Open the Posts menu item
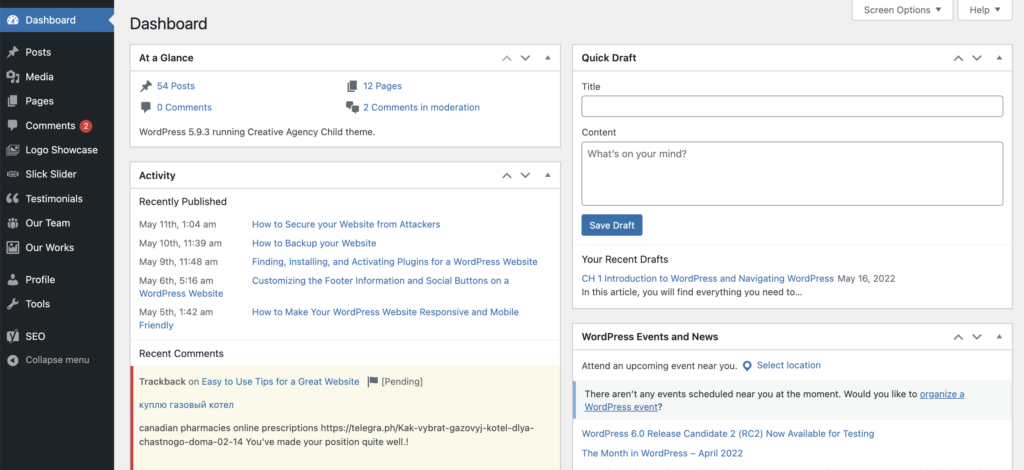The image size is (1024, 470). click(x=57, y=52)
